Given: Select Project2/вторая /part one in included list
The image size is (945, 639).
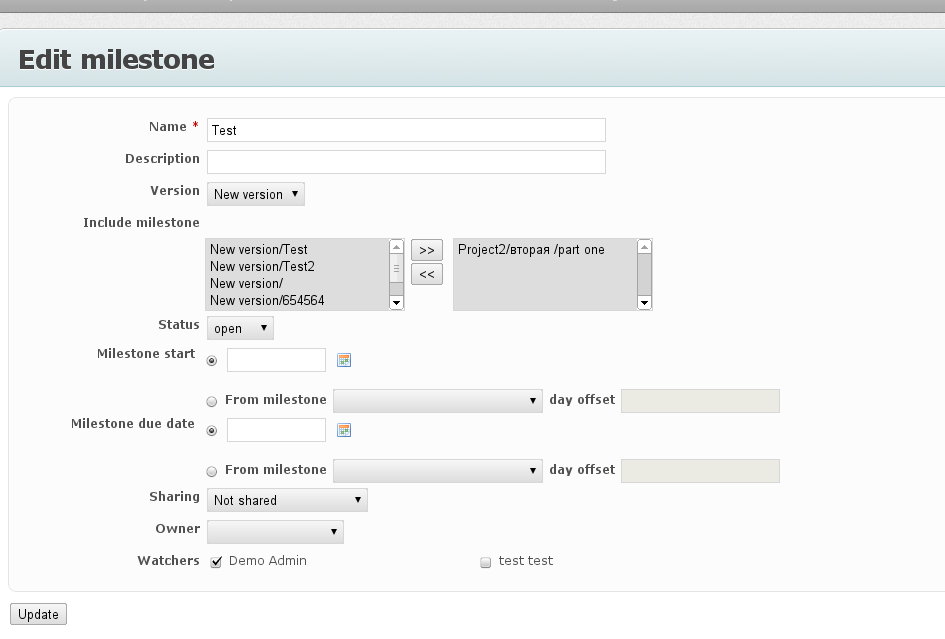Looking at the screenshot, I should point(531,250).
